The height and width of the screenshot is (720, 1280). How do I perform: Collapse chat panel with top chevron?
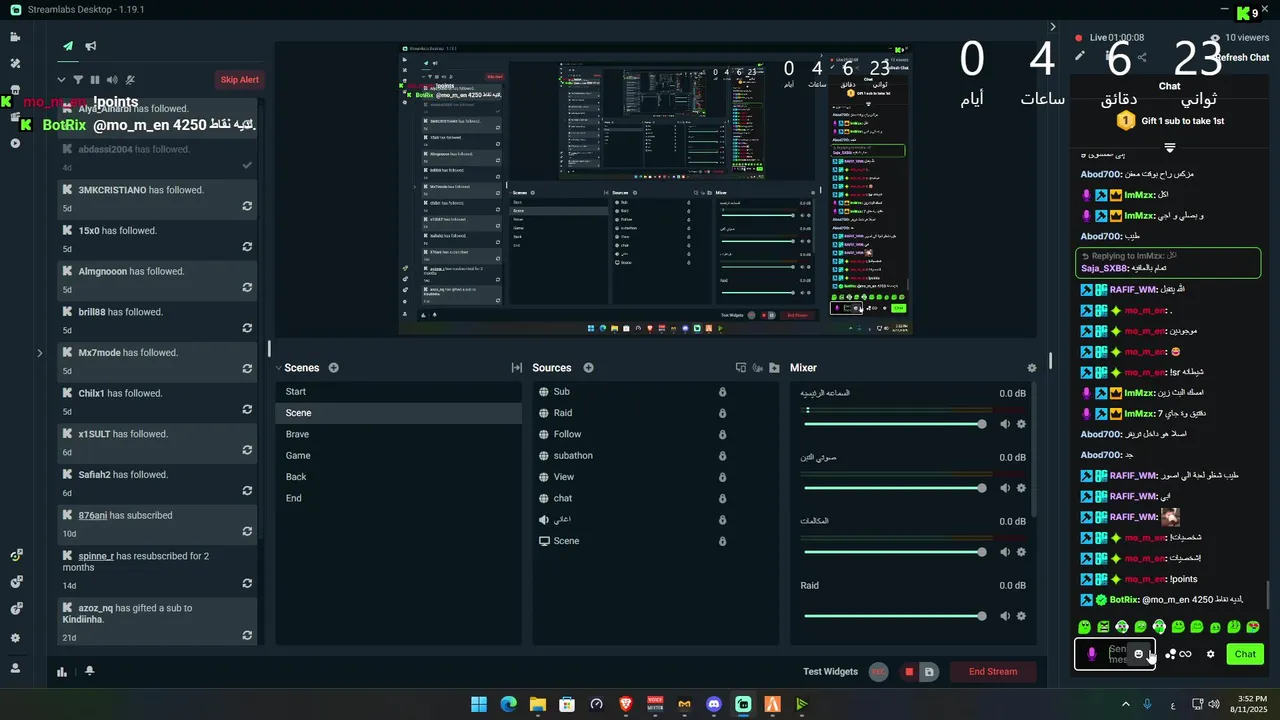point(1053,27)
